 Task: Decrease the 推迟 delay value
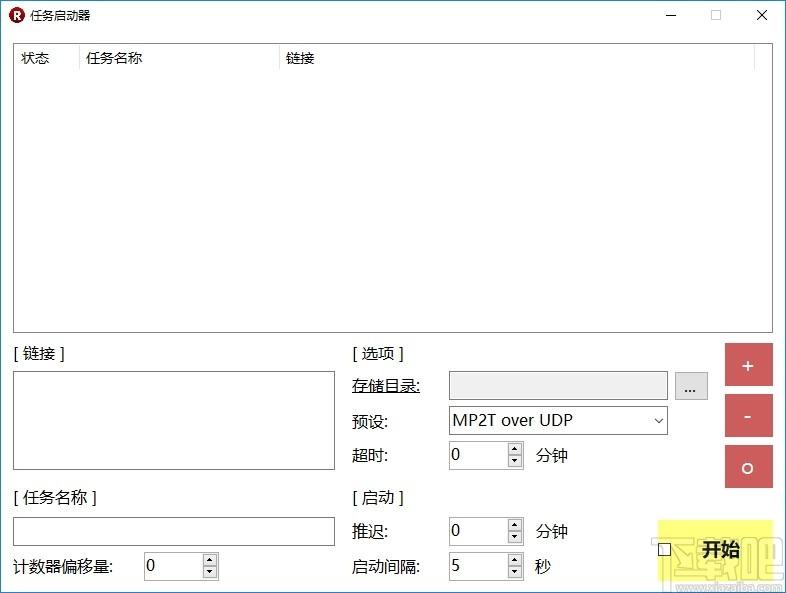click(x=515, y=537)
